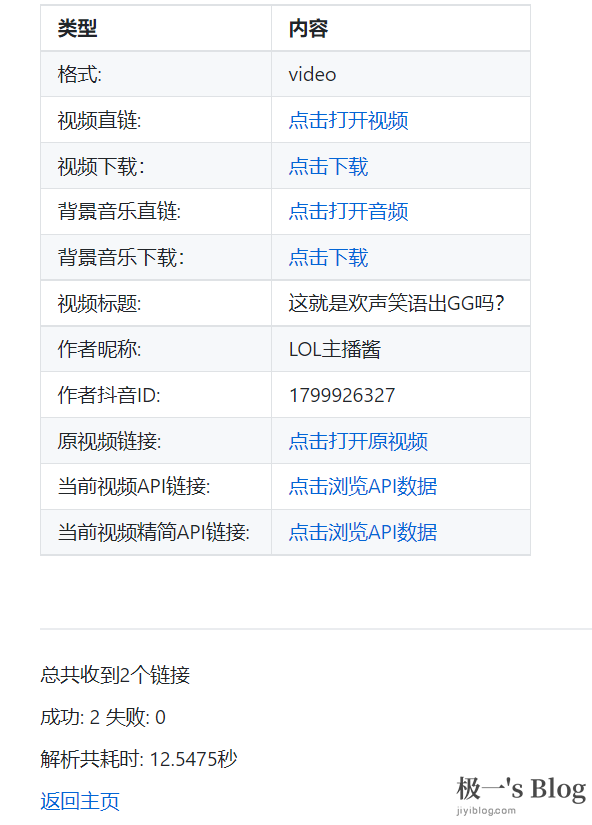
Task: Click the author nickname LOL主播酱
Action: coord(335,349)
